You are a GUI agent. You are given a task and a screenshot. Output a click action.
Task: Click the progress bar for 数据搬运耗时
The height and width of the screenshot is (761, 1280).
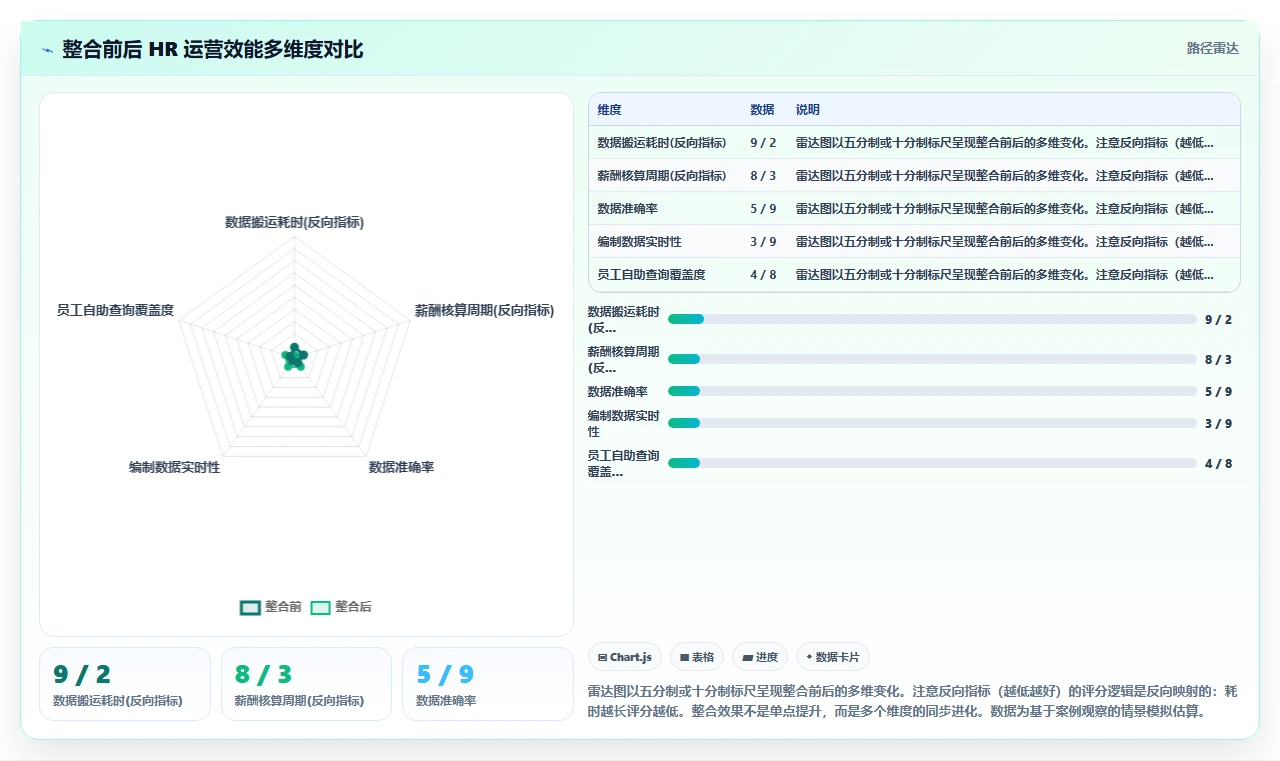point(932,319)
